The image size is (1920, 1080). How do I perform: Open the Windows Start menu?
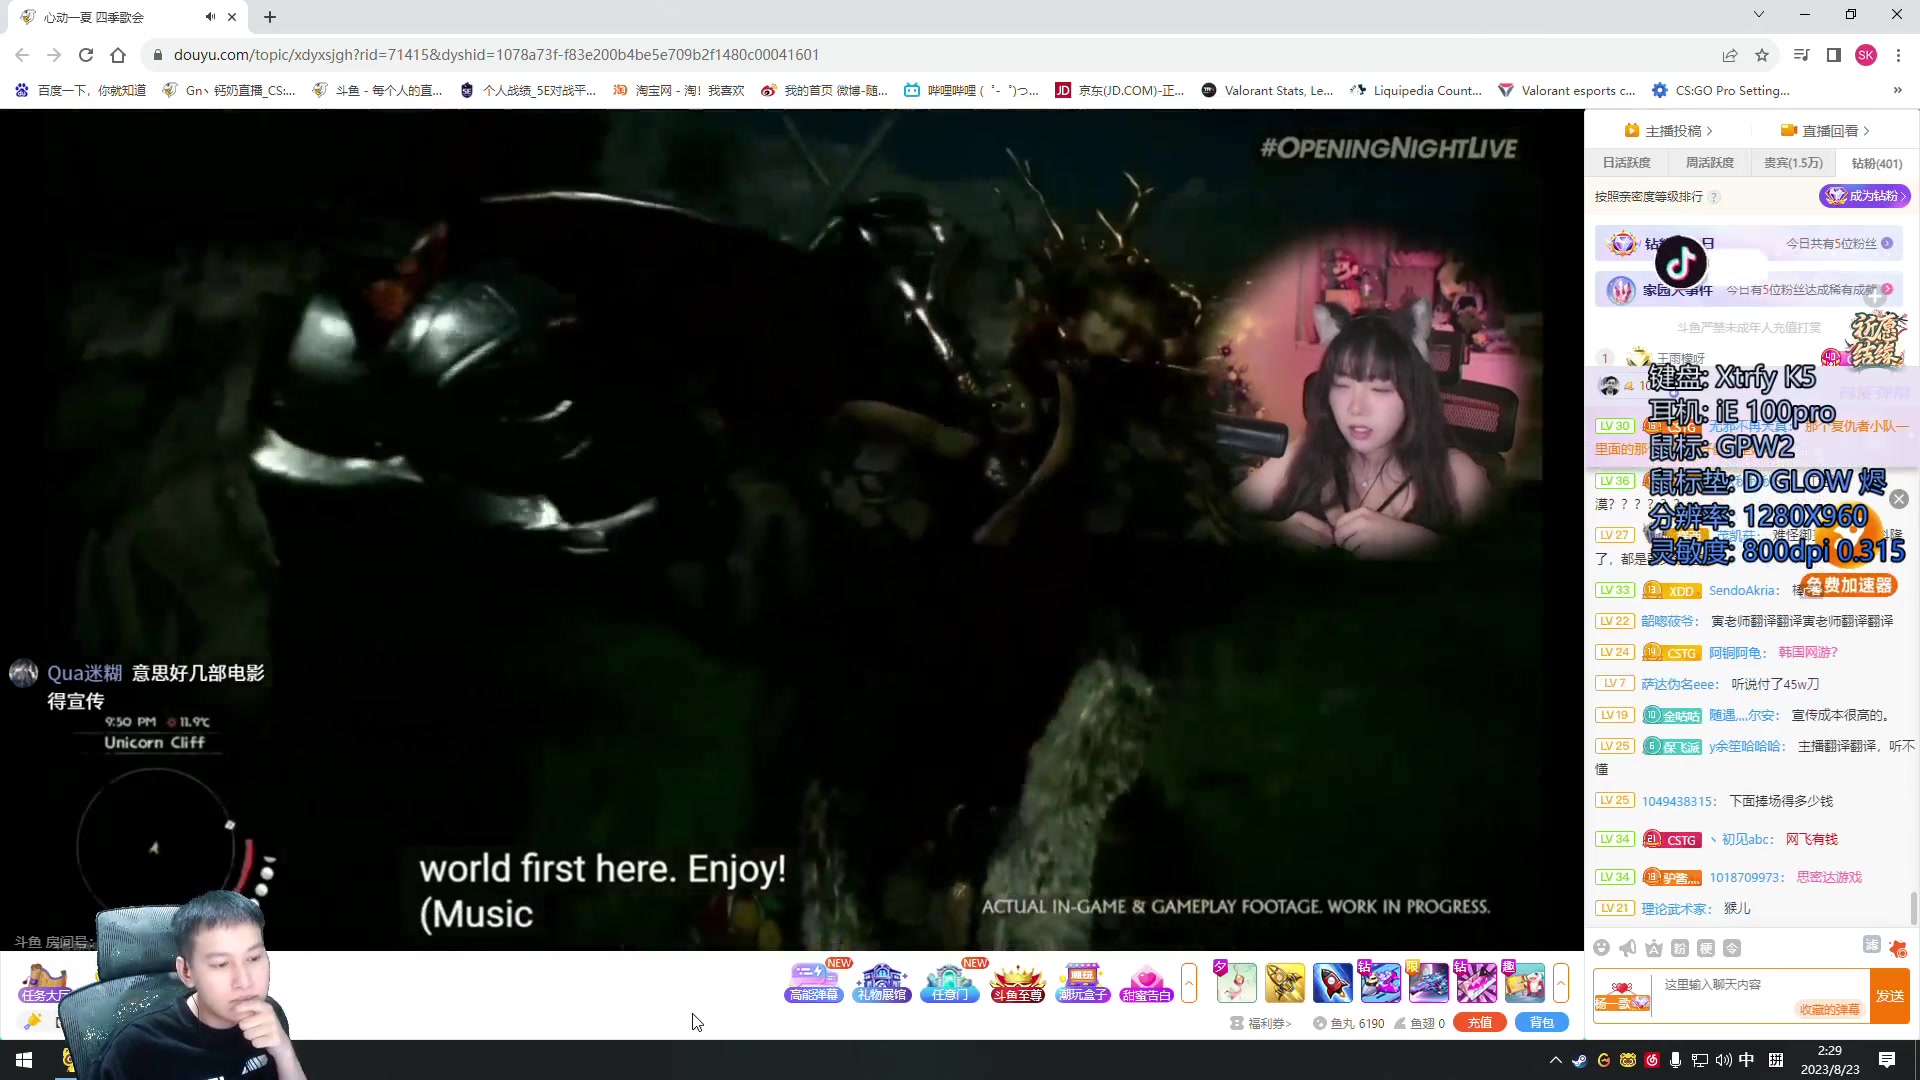click(x=24, y=1060)
